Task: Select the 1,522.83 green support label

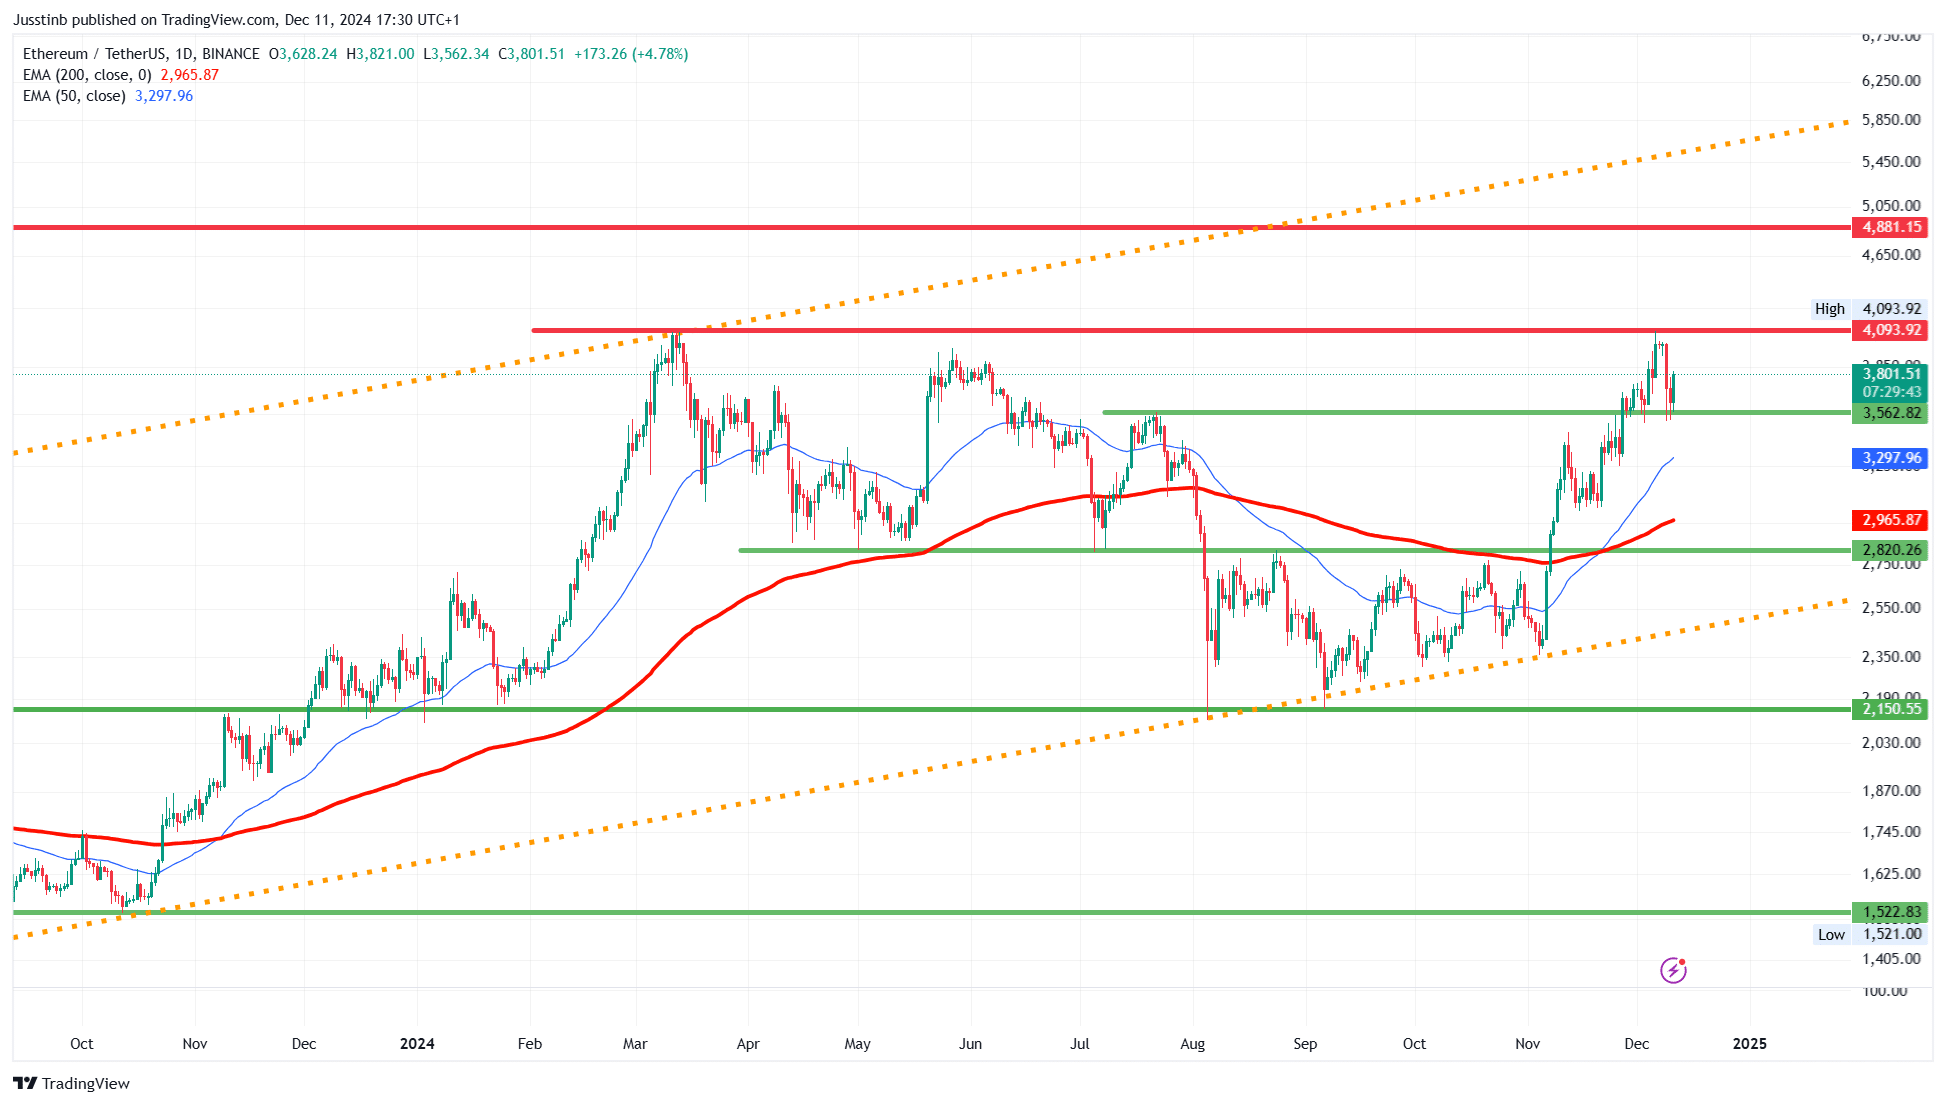Action: 1890,912
